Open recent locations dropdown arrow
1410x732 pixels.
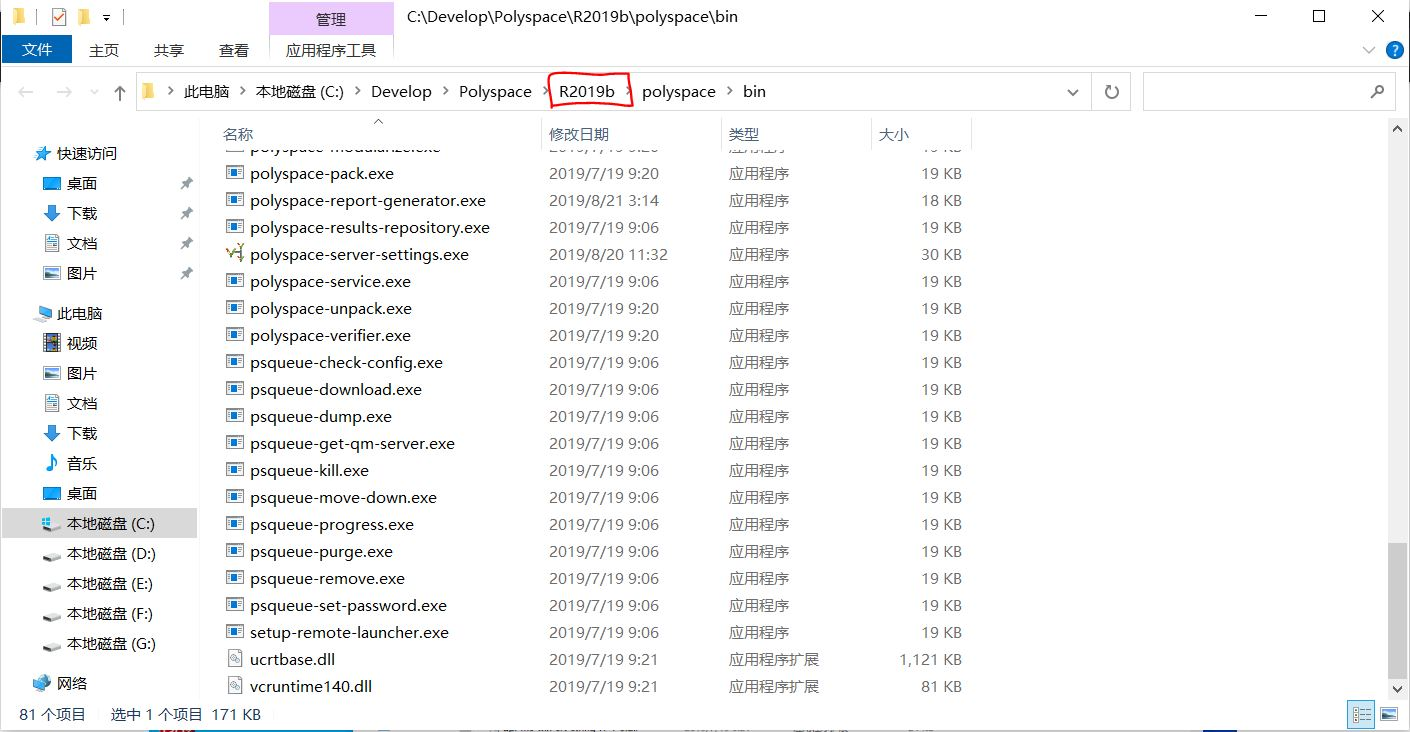pyautogui.click(x=92, y=93)
